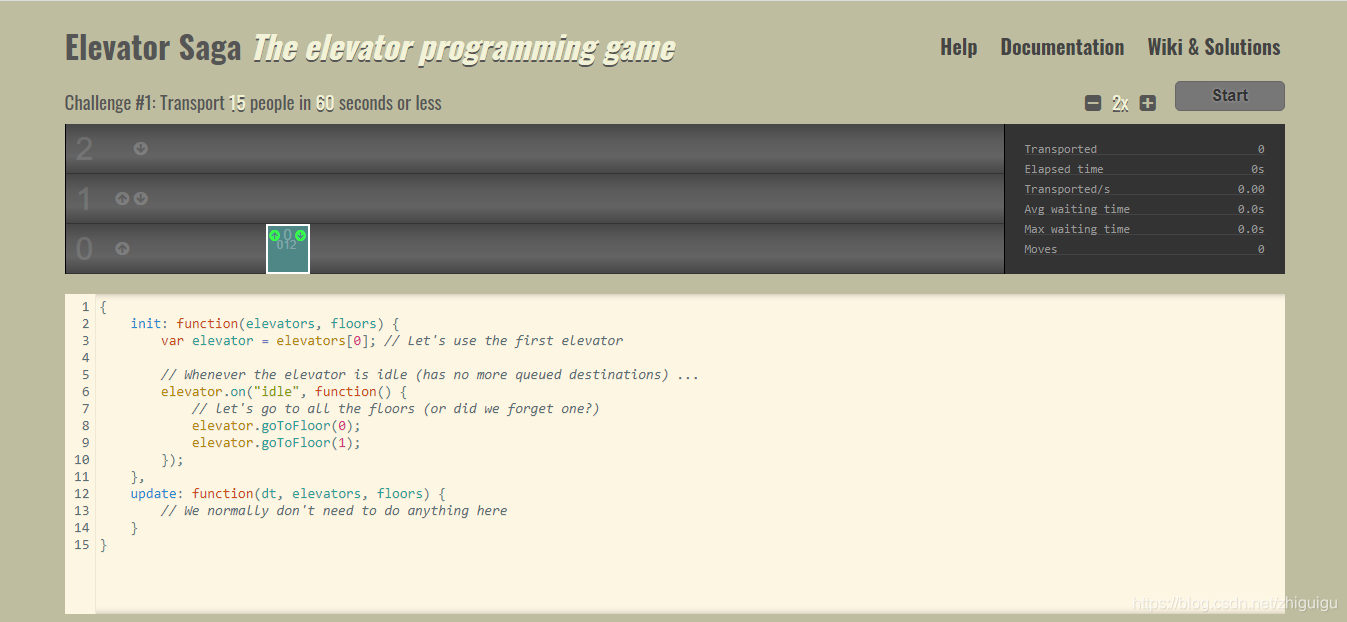The image size is (1347, 622).
Task: Click the 'go to all the floors' comment
Action: (396, 409)
